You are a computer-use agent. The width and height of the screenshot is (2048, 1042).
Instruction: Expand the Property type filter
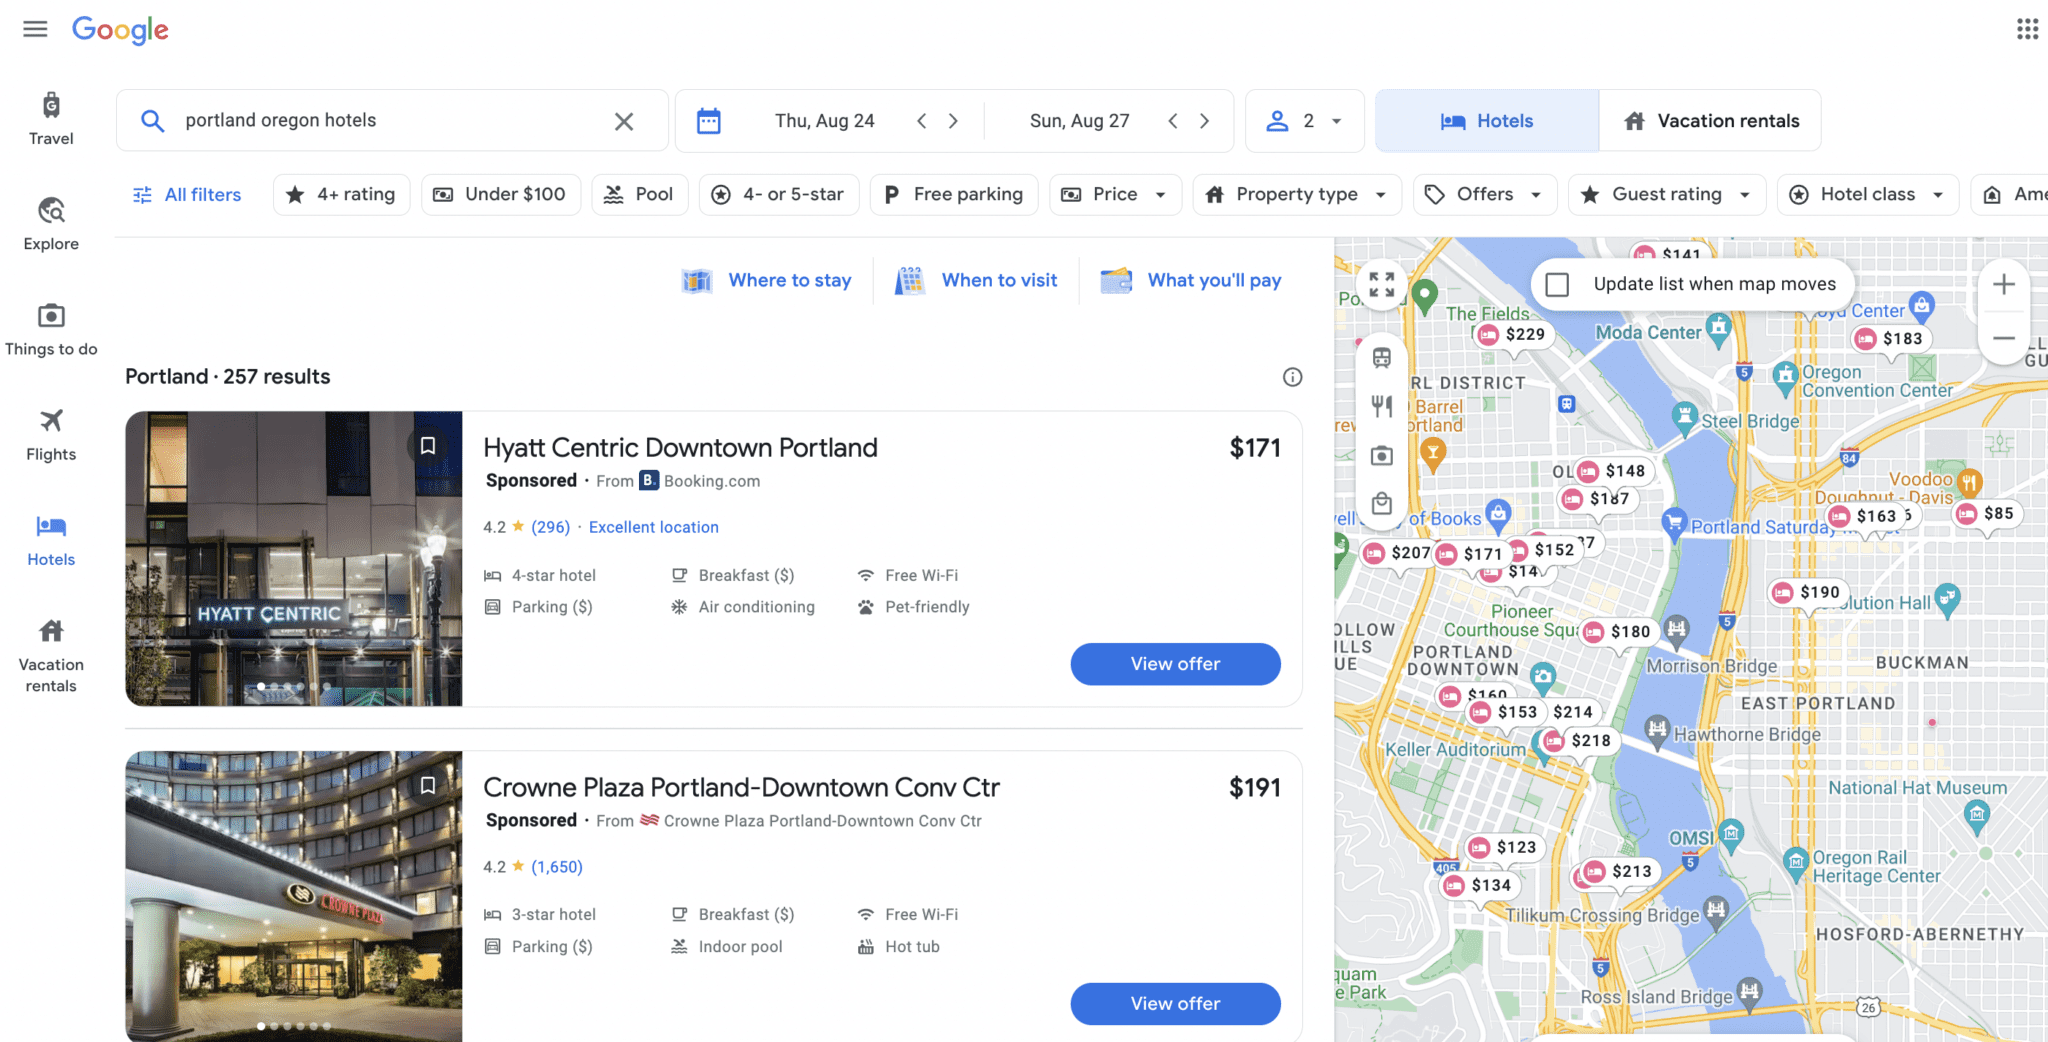coord(1296,194)
